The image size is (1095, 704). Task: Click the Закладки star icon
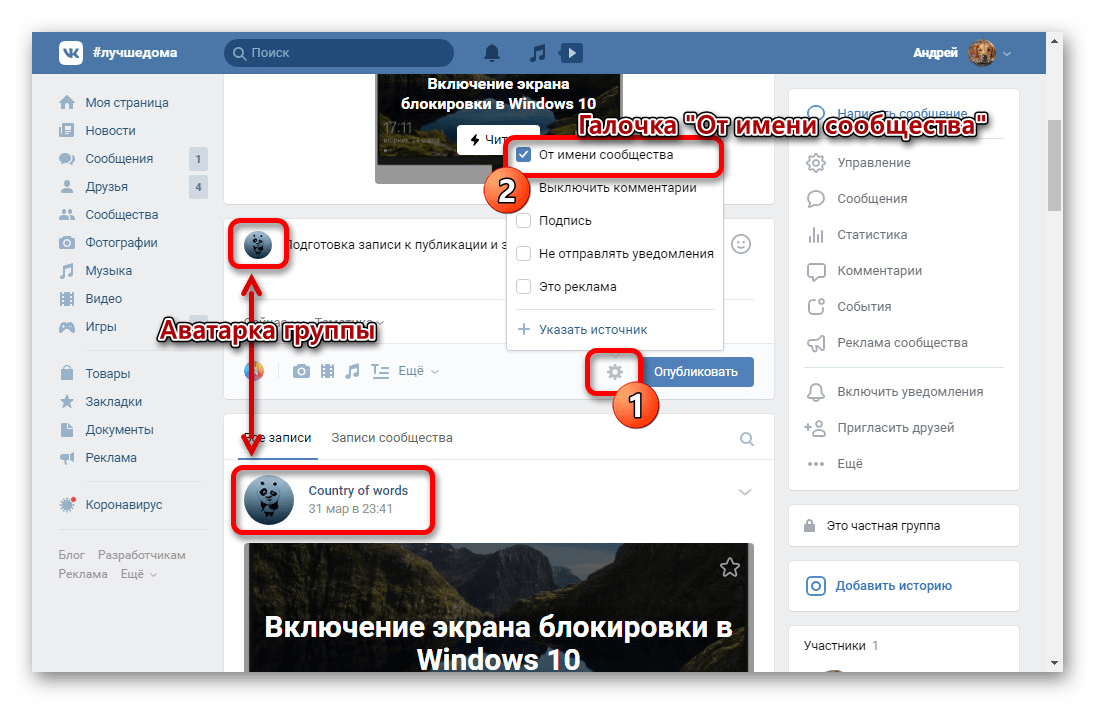67,401
